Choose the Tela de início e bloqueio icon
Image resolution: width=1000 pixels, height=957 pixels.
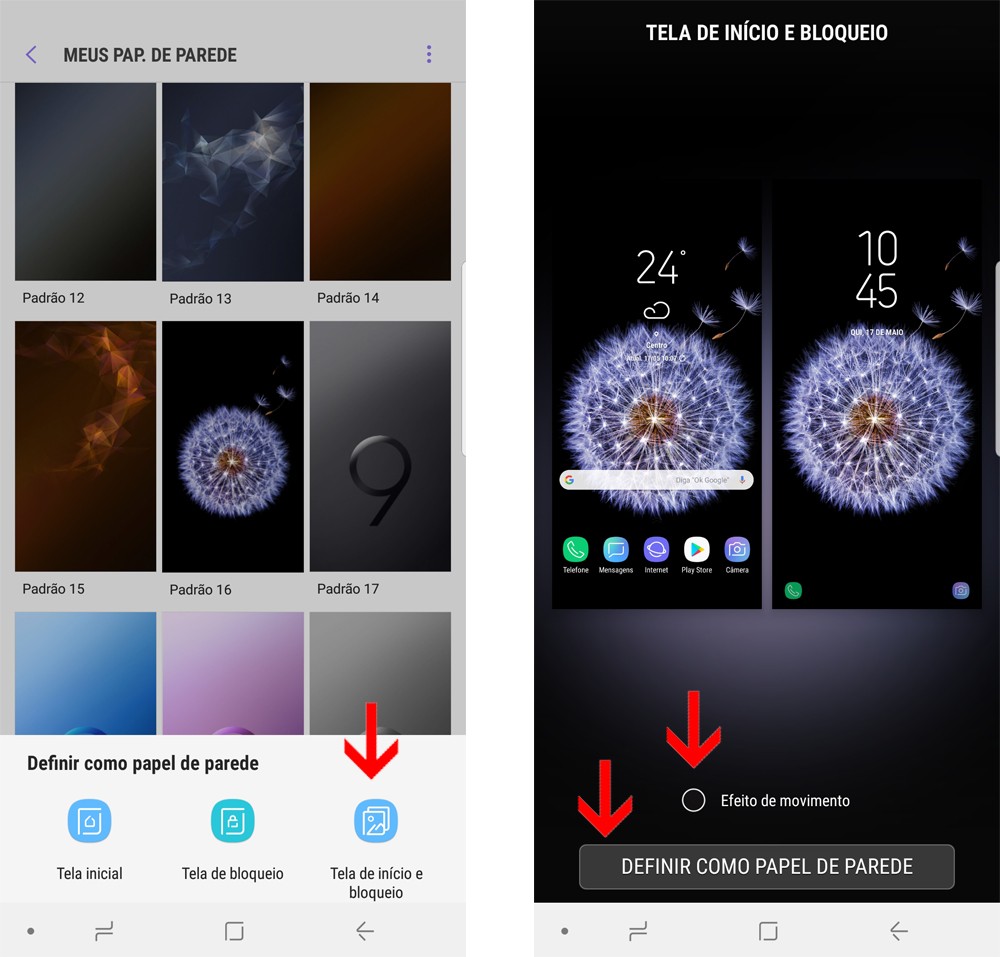tap(376, 821)
